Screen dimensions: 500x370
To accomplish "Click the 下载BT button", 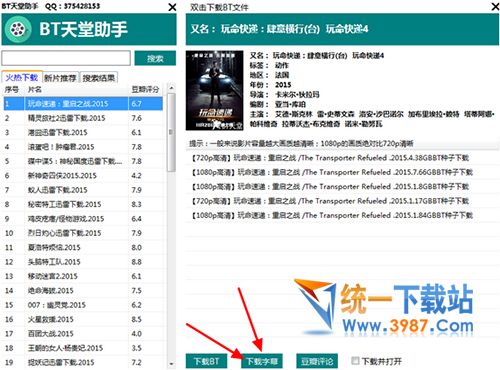I will 206,361.
